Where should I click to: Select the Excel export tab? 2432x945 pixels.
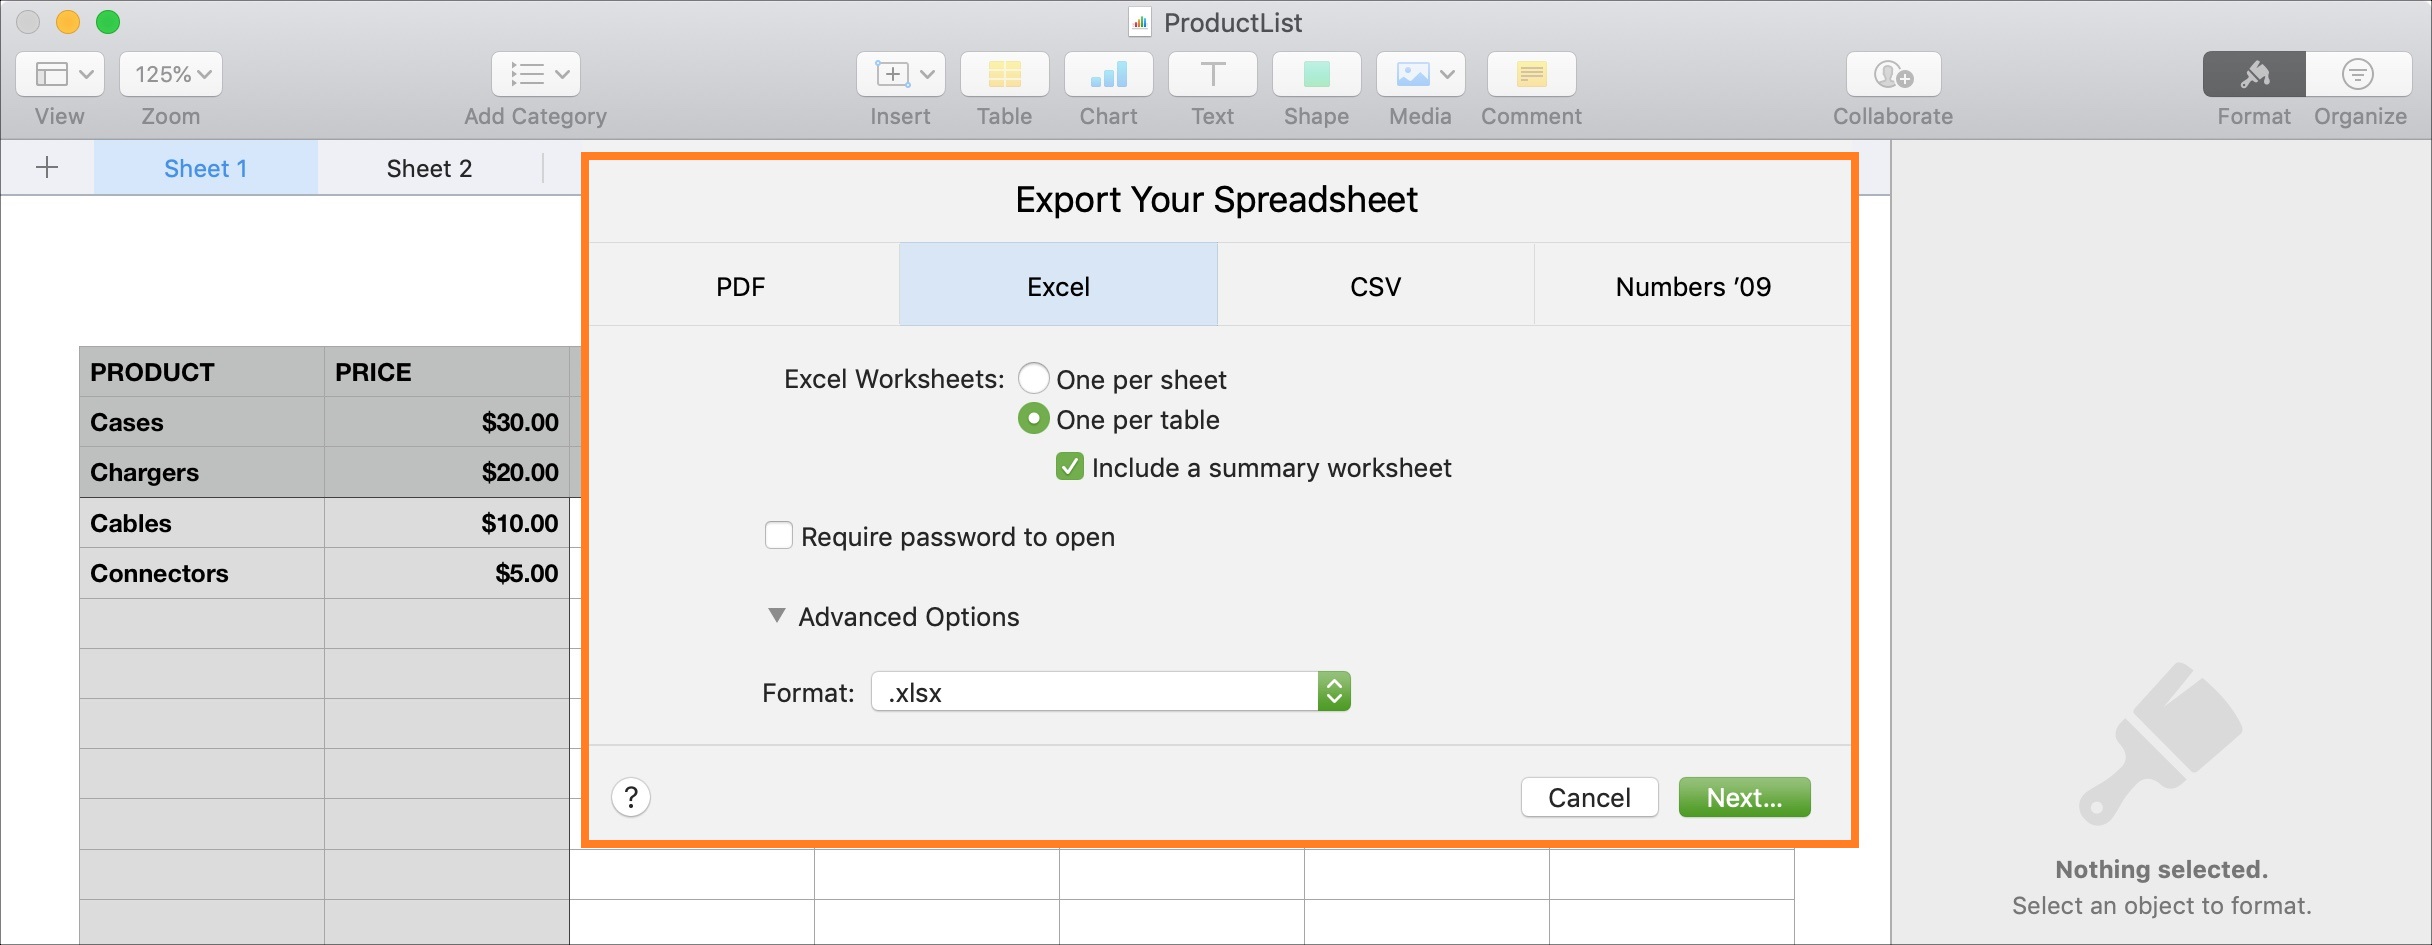pos(1058,286)
